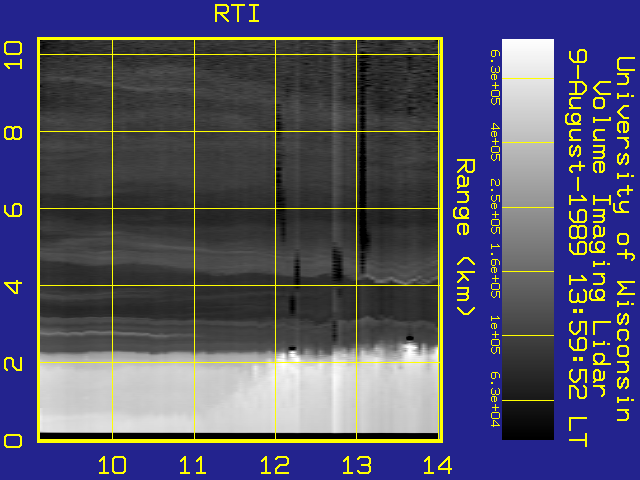The image size is (640, 480).
Task: Click the 10 label on range axis
Action: click(x=13, y=55)
